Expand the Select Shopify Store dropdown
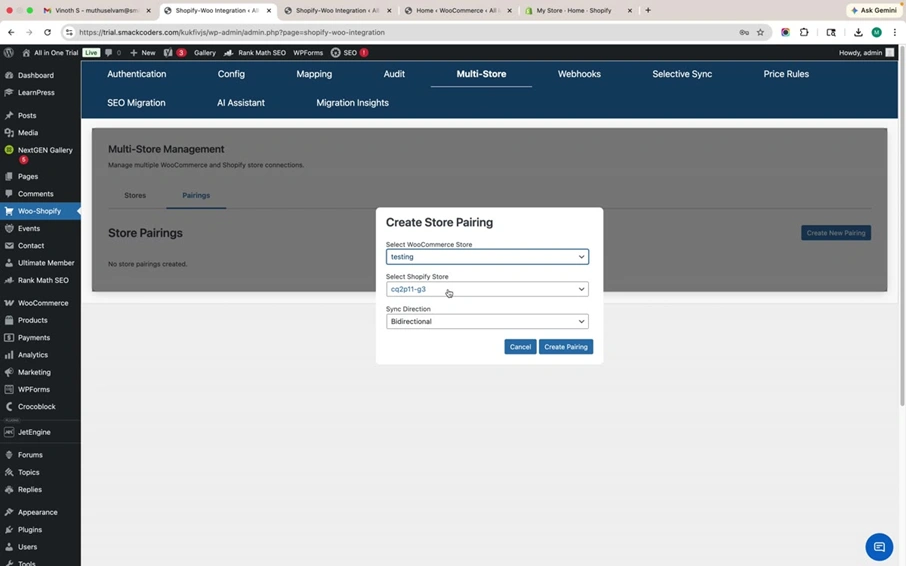Screen dimensions: 906x566 [x=487, y=289]
